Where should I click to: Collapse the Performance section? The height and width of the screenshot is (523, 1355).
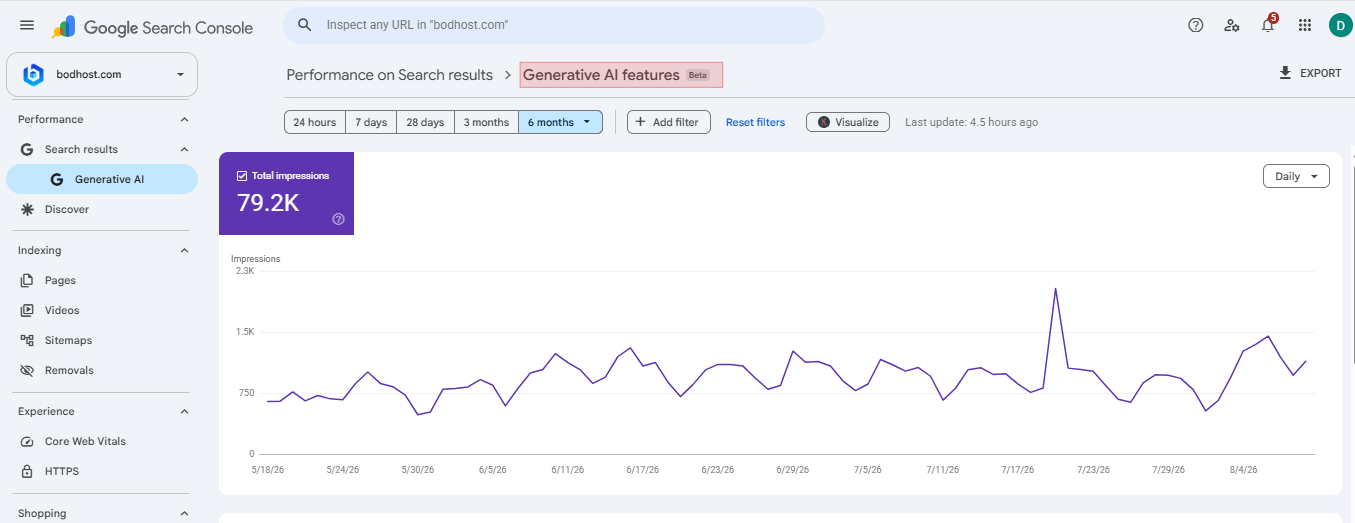pos(184,119)
